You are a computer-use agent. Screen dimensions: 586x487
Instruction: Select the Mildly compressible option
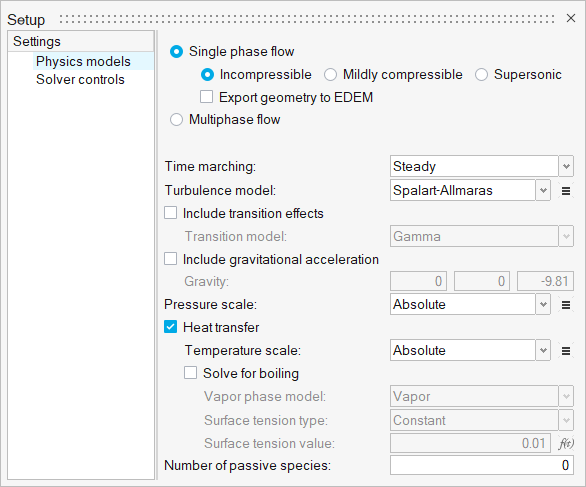[x=330, y=75]
